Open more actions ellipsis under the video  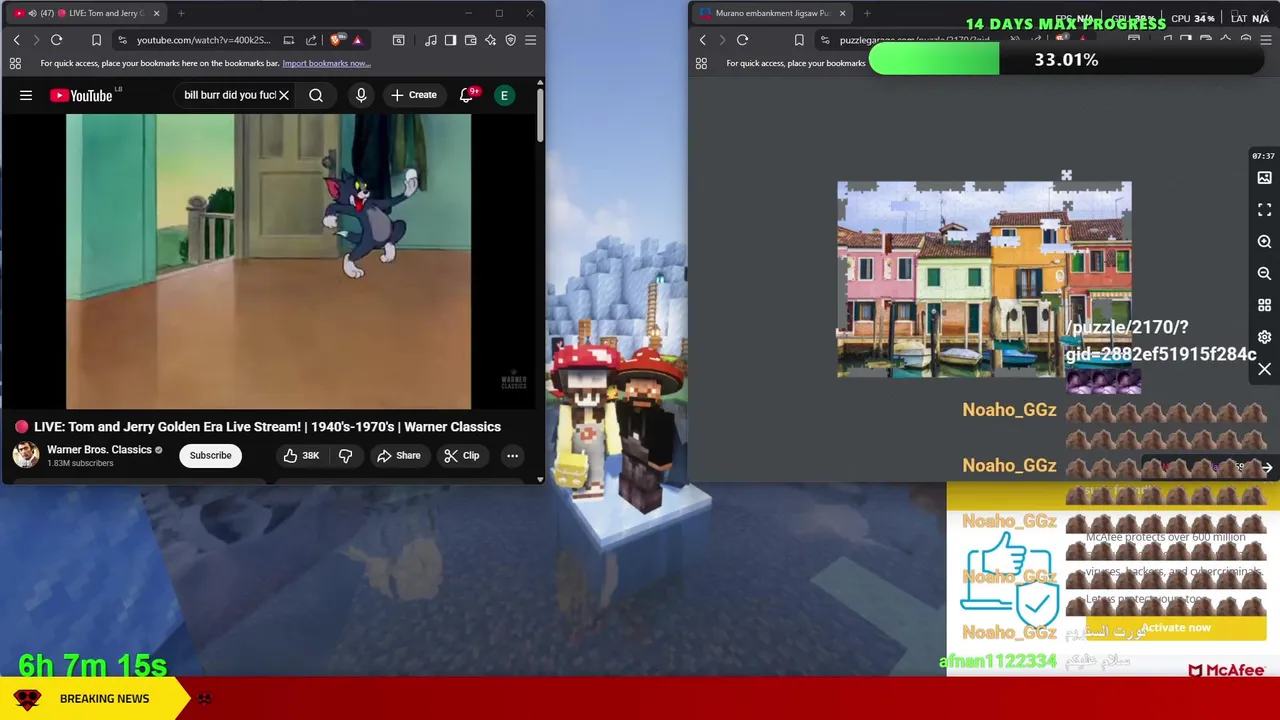512,456
